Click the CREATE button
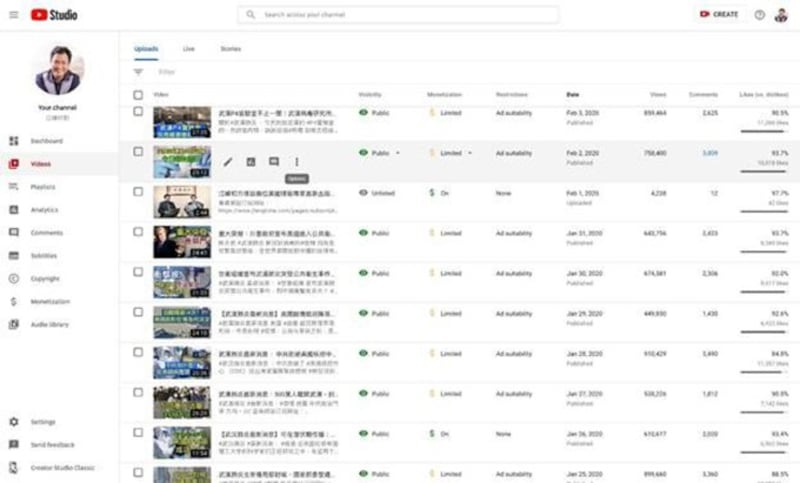Image resolution: width=800 pixels, height=483 pixels. (719, 15)
